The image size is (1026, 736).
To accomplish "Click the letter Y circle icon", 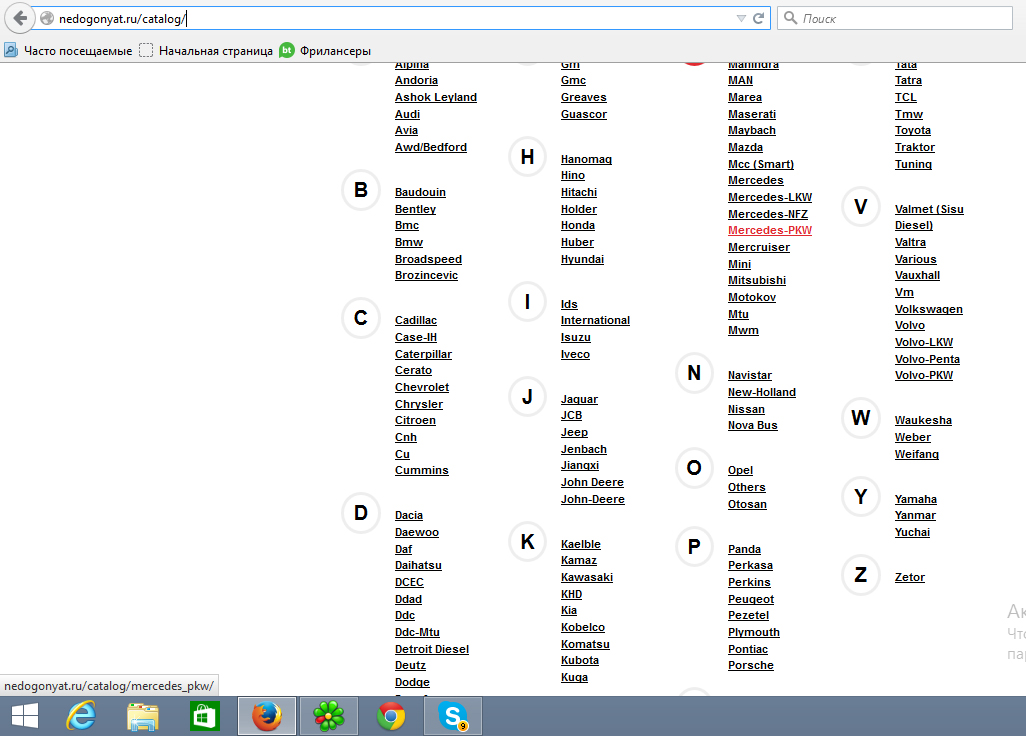I will 861,497.
